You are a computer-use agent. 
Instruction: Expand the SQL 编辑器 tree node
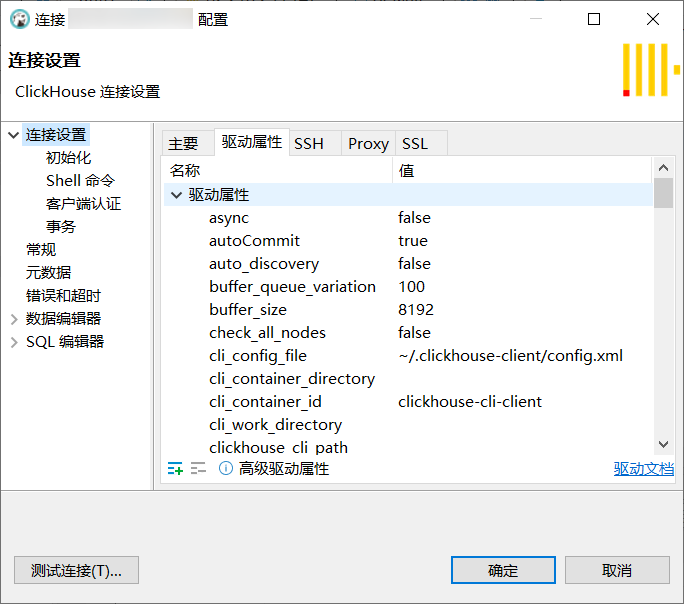click(x=13, y=342)
